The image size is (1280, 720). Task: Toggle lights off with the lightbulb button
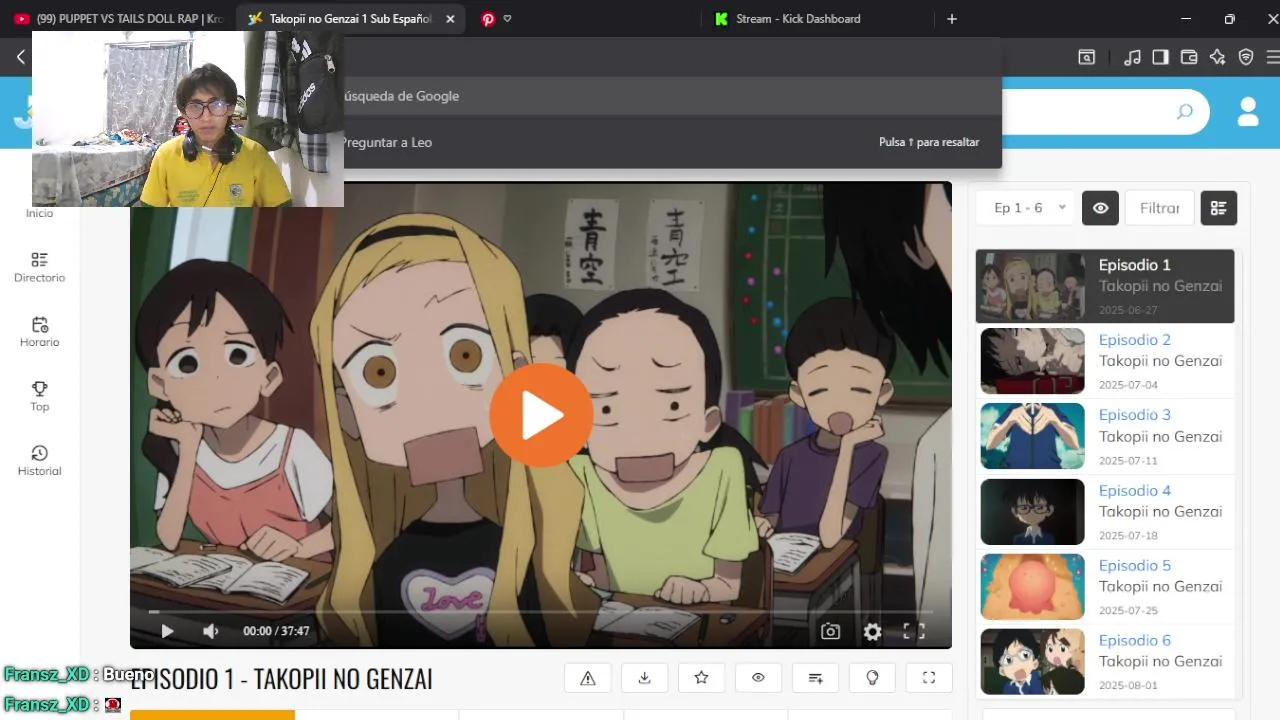coord(872,678)
